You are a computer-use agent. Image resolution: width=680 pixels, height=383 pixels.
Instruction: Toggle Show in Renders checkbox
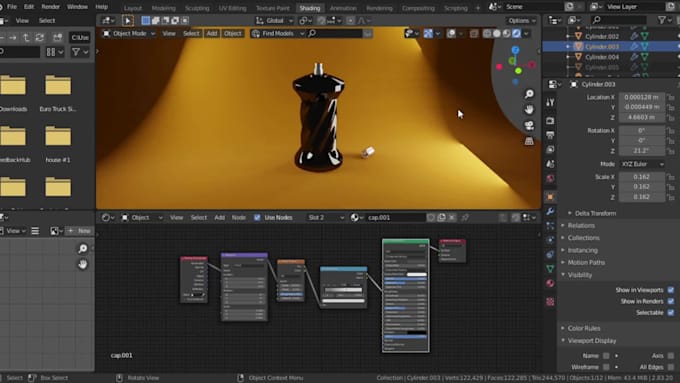click(671, 301)
